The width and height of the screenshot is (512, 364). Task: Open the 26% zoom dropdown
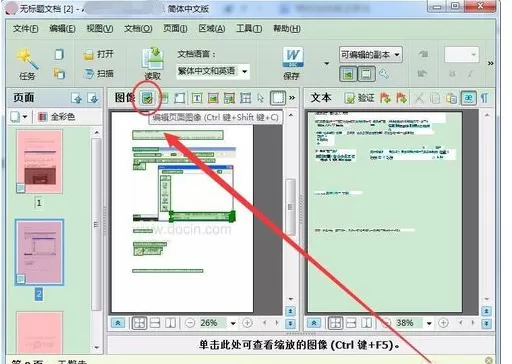(x=233, y=323)
